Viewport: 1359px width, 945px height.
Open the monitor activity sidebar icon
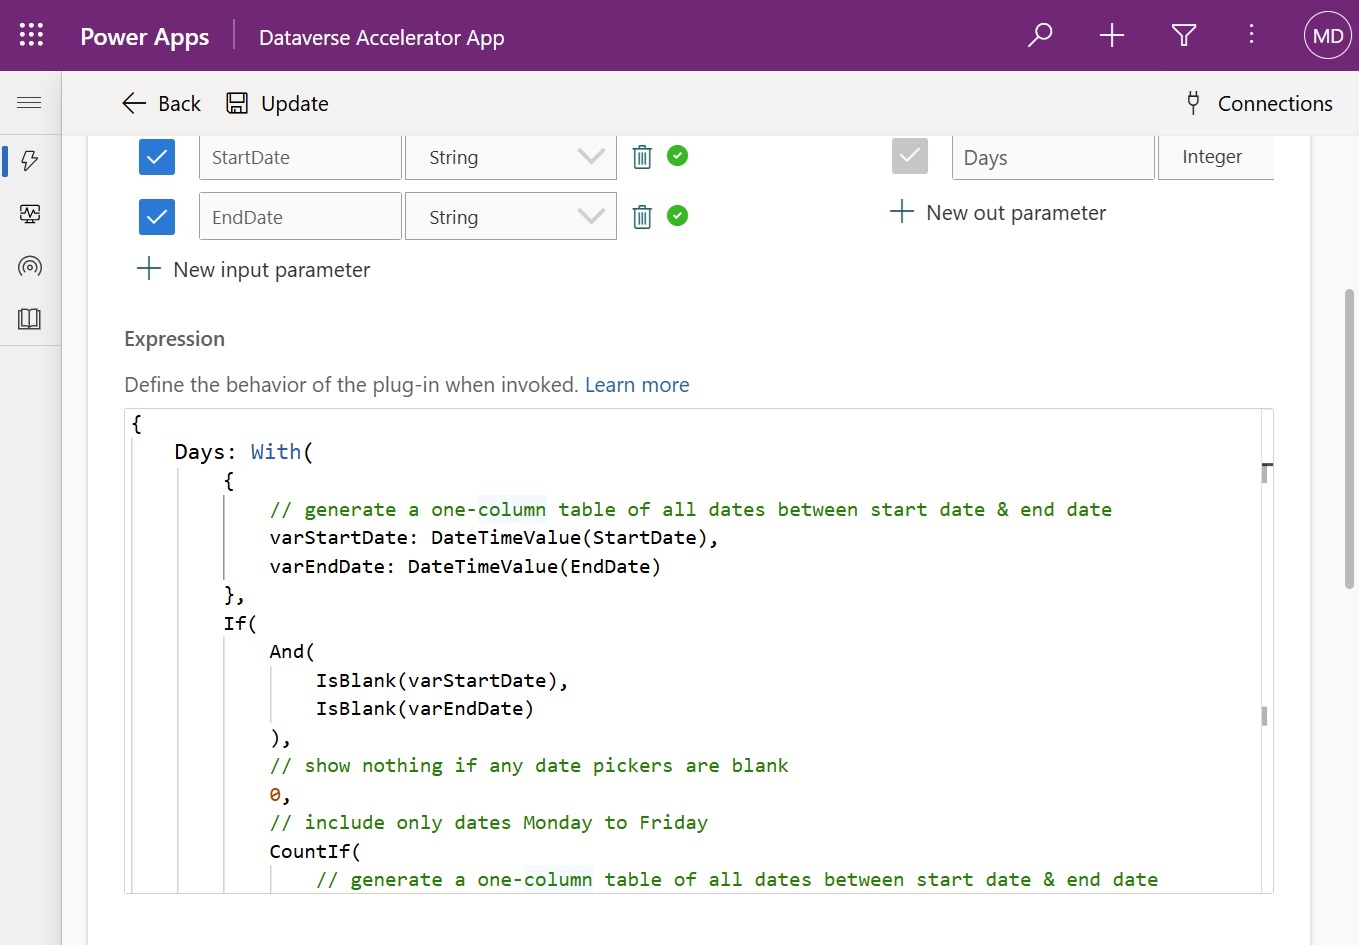tap(30, 214)
